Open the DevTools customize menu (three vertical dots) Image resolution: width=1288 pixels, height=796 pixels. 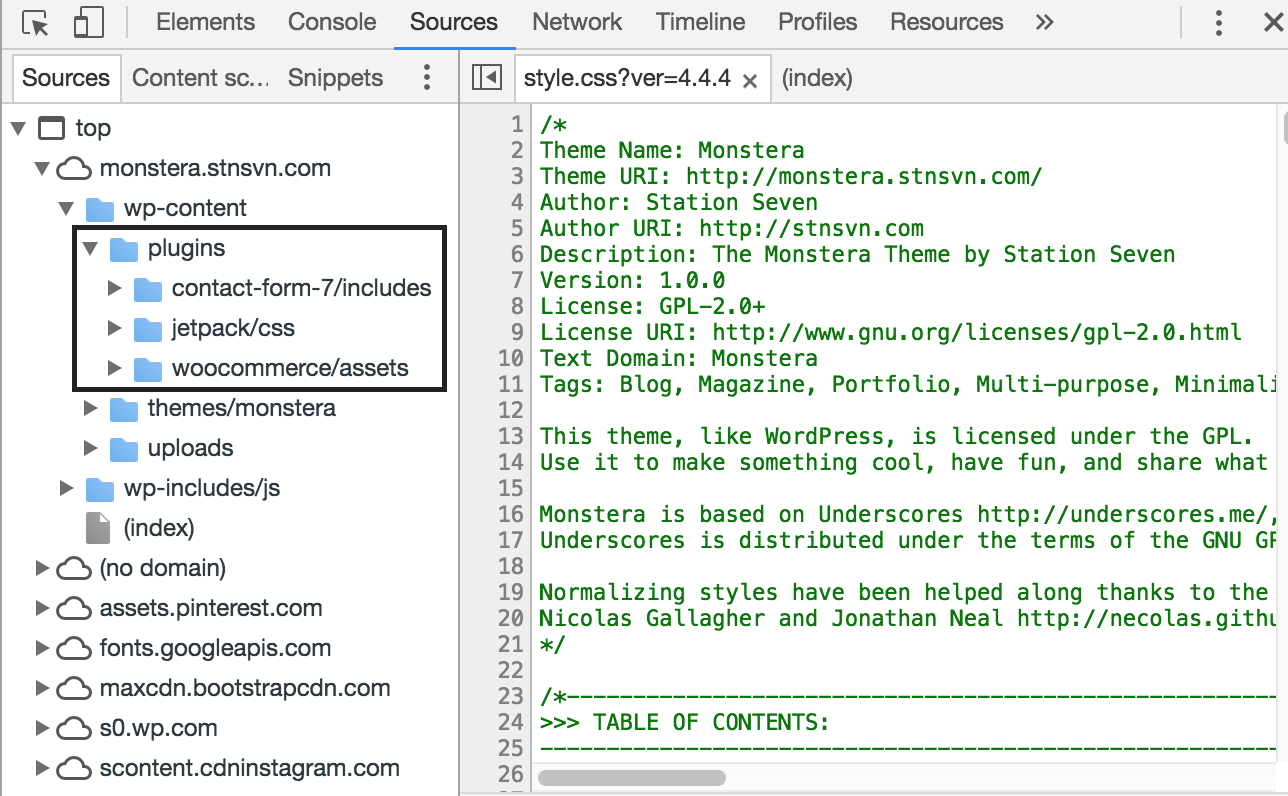(x=1218, y=21)
